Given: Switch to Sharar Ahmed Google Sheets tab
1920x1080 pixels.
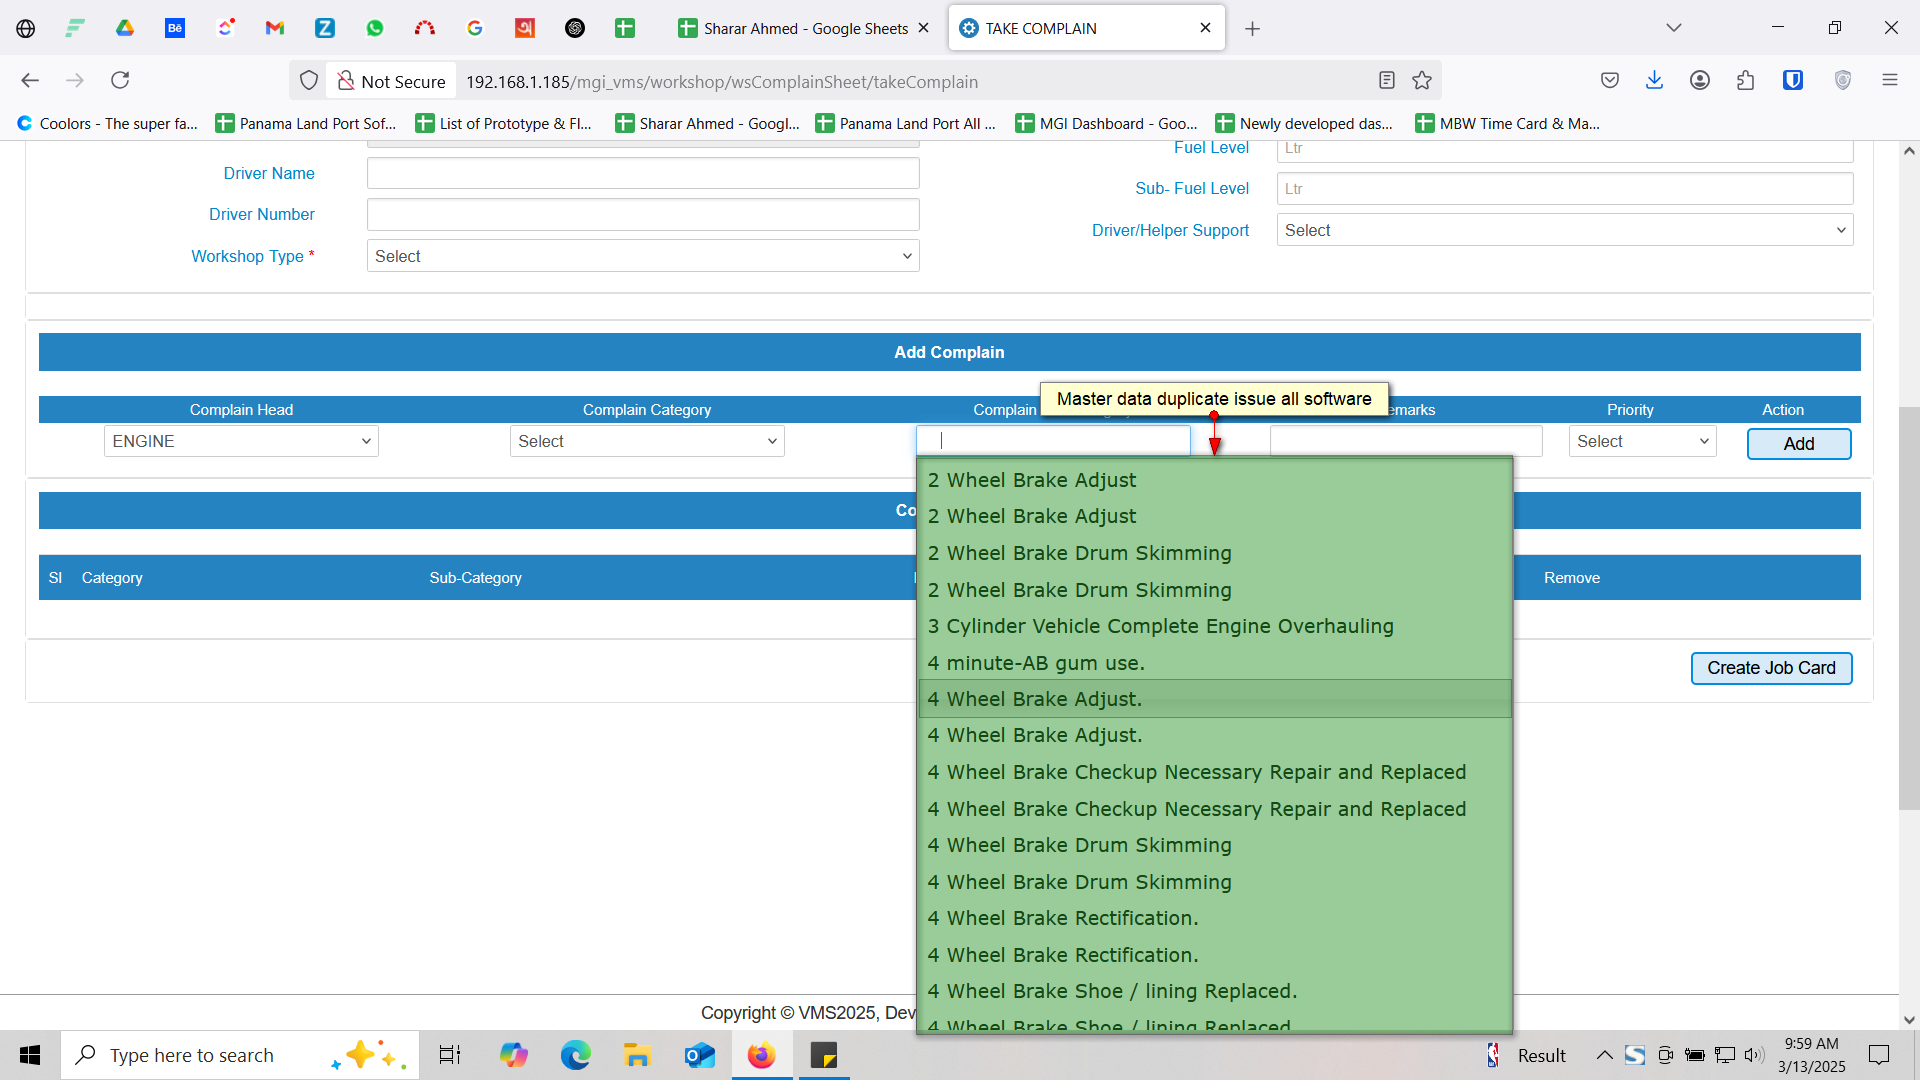Looking at the screenshot, I should tap(804, 28).
